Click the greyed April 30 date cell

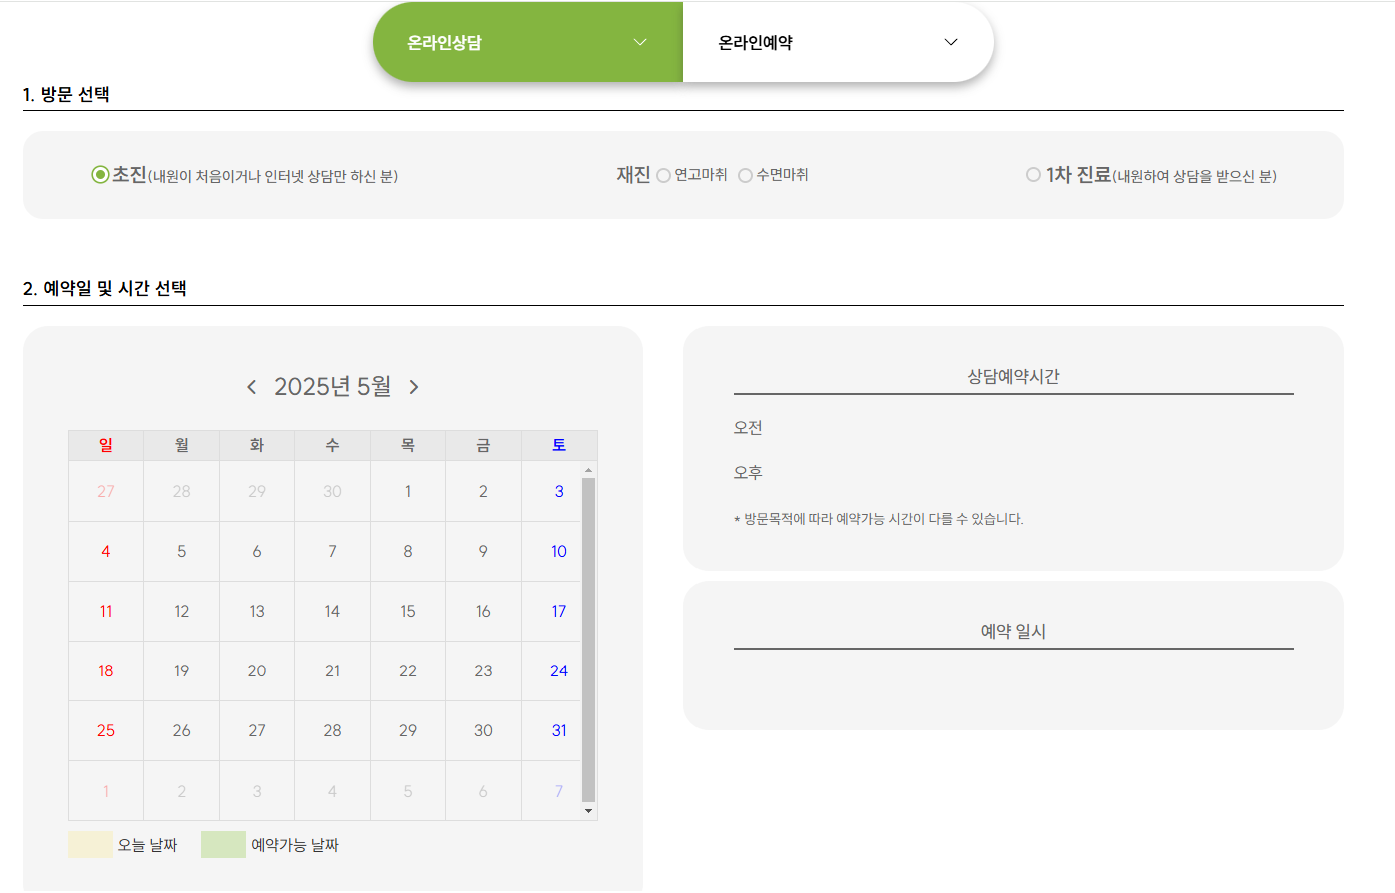tap(332, 491)
